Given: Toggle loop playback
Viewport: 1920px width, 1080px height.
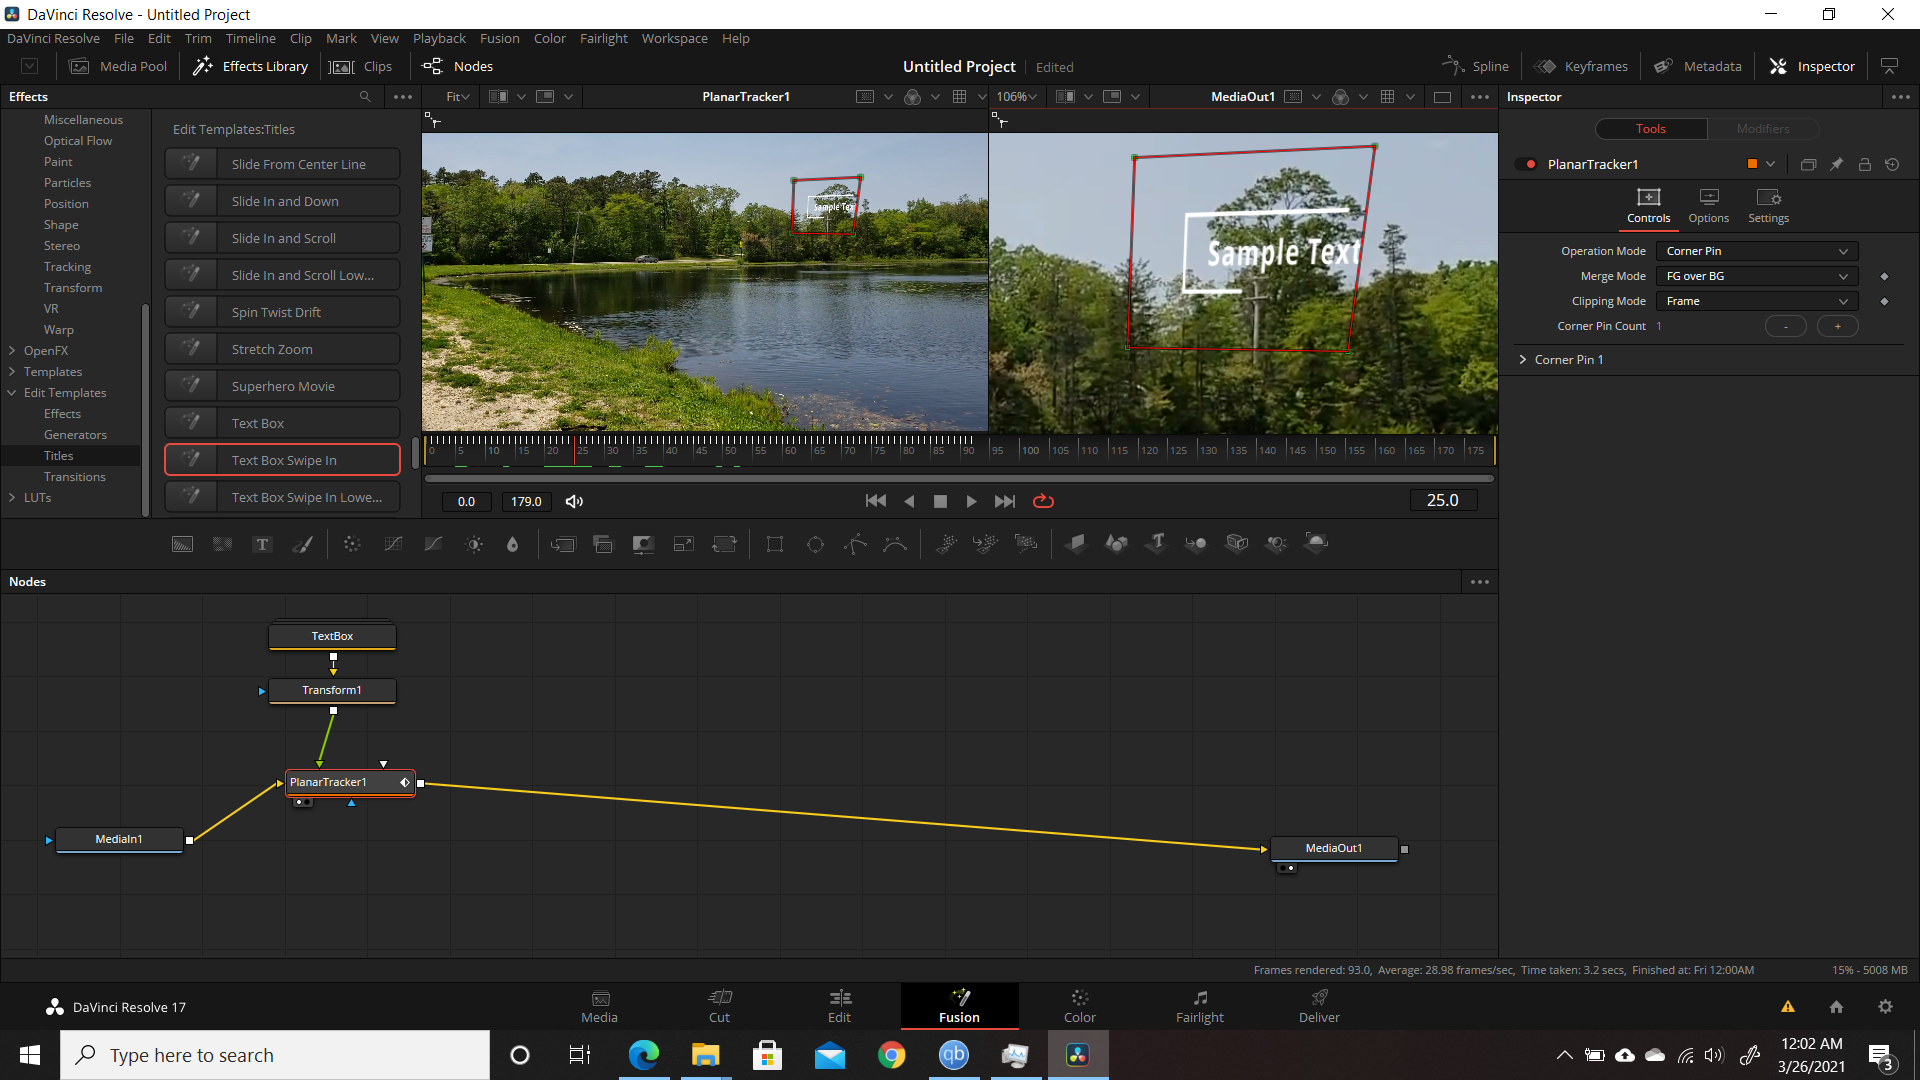Looking at the screenshot, I should (x=1043, y=502).
